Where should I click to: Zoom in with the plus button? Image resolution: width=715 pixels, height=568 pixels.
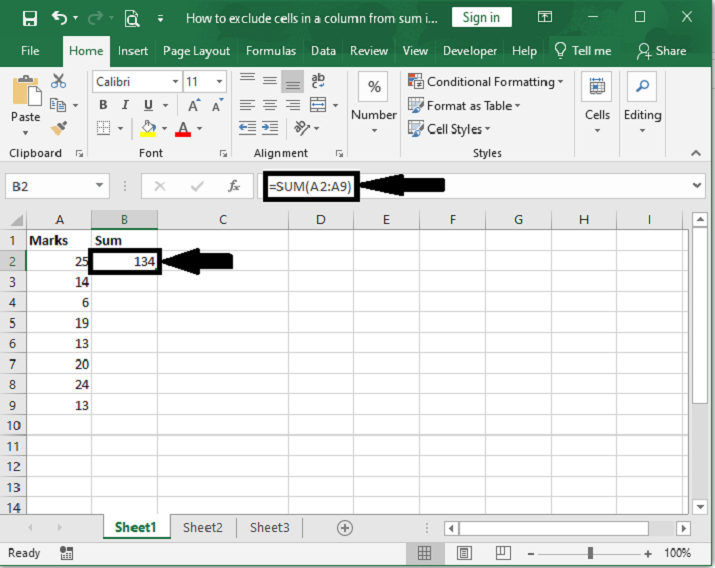648,554
